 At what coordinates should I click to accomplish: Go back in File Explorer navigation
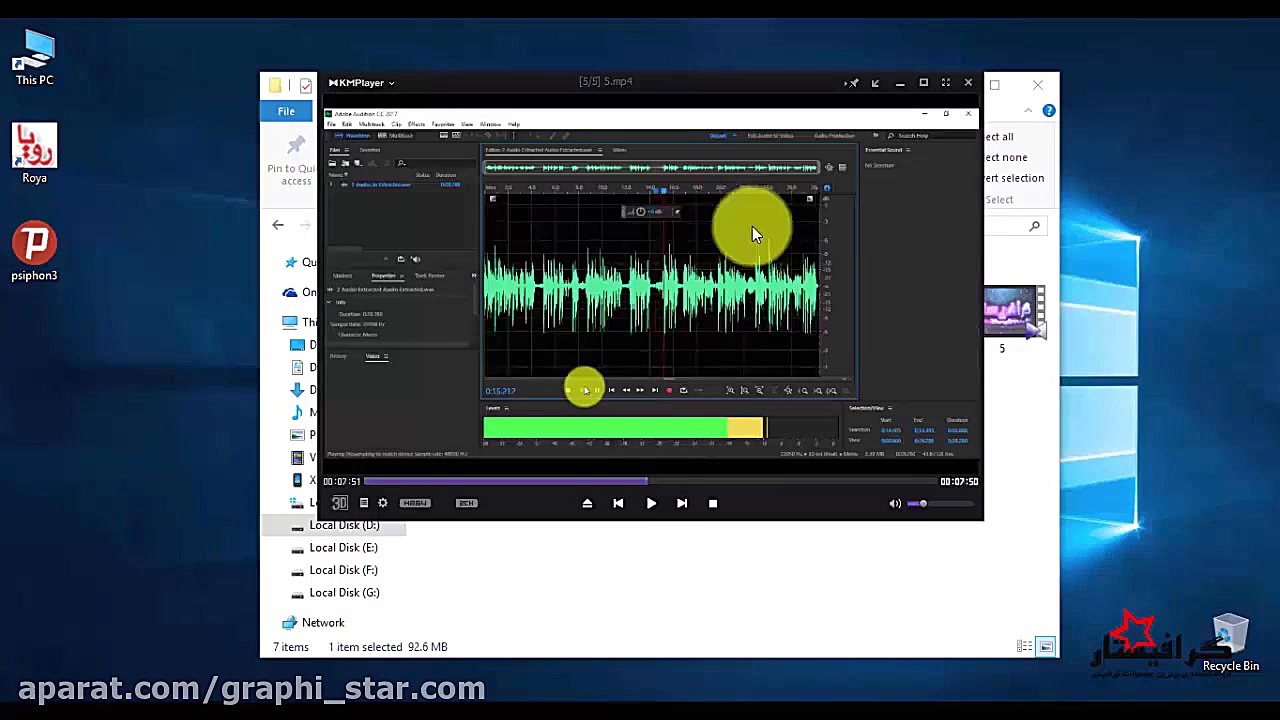click(278, 225)
